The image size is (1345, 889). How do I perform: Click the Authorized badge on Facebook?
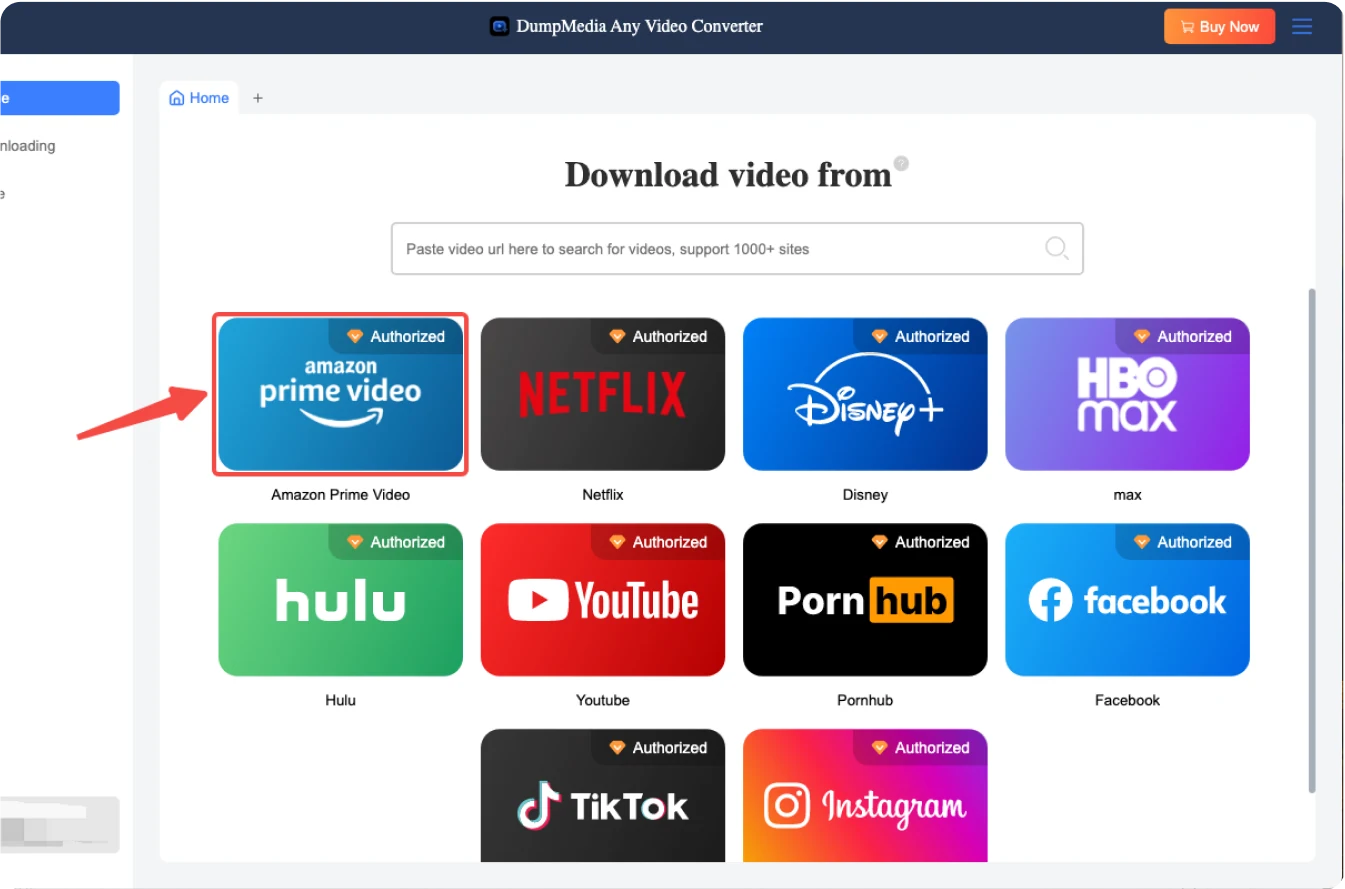(x=1182, y=542)
